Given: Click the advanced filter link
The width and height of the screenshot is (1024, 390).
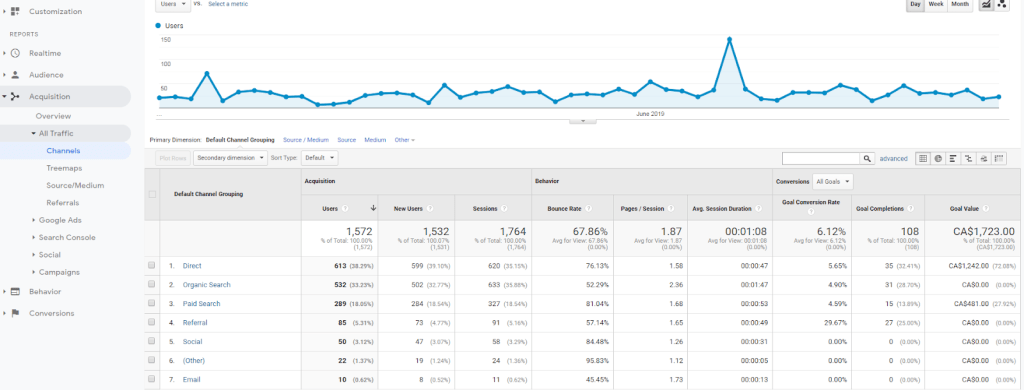Looking at the screenshot, I should coord(893,158).
